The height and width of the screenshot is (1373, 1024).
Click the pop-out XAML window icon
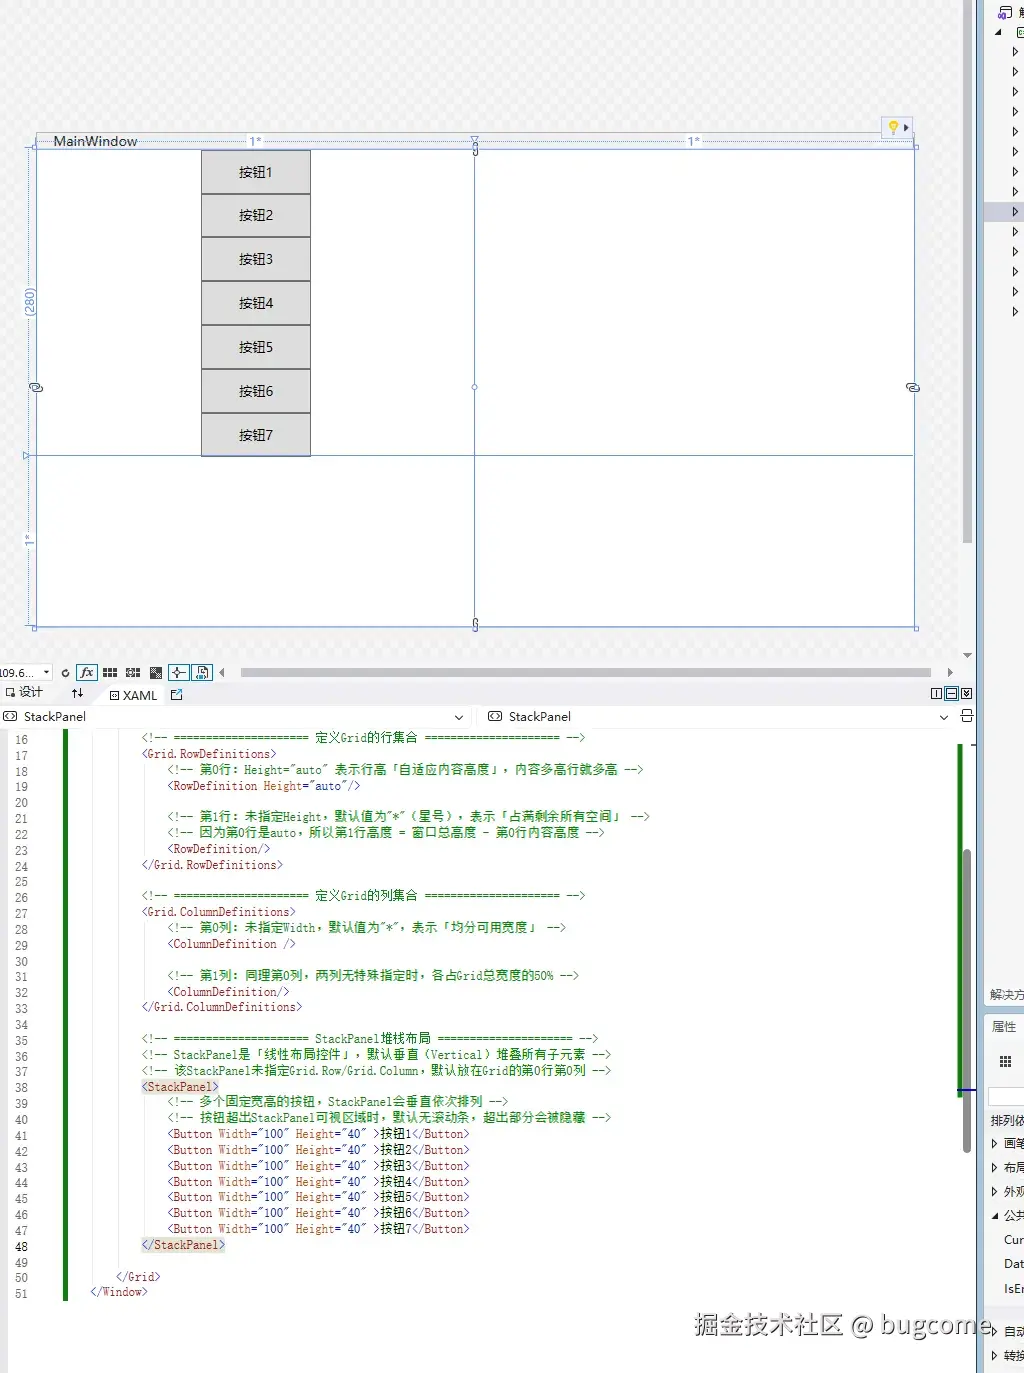pos(177,694)
